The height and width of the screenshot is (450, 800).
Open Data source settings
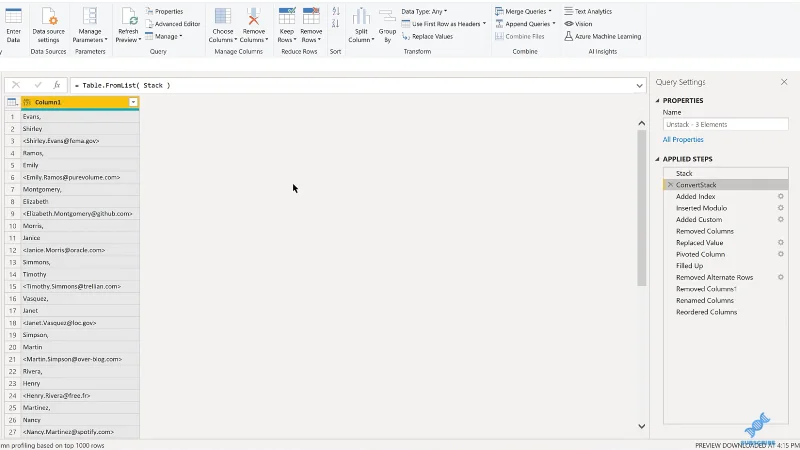(48, 25)
